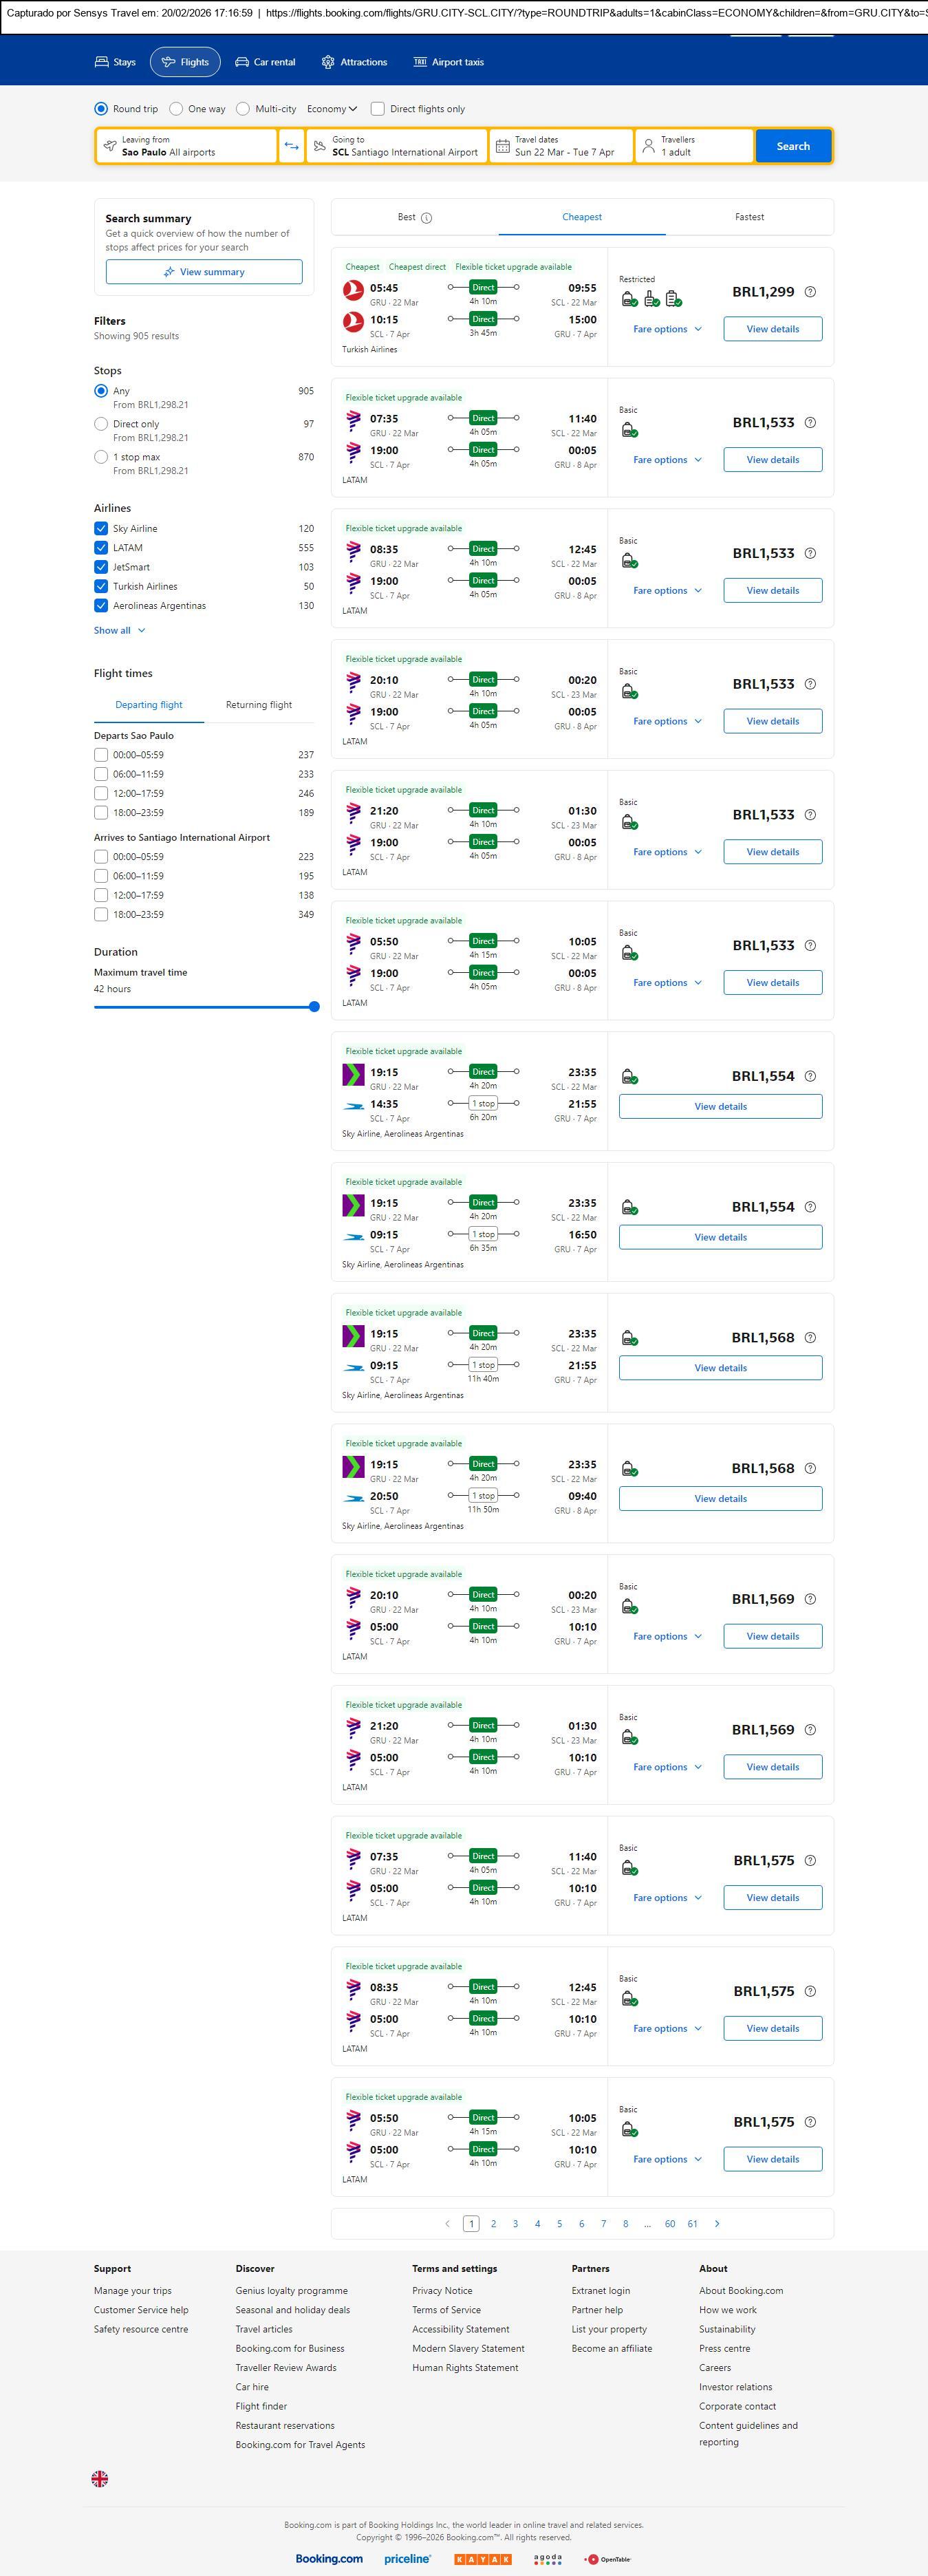Enable the Direct flights only checkbox
The width and height of the screenshot is (928, 2576).
pos(378,109)
